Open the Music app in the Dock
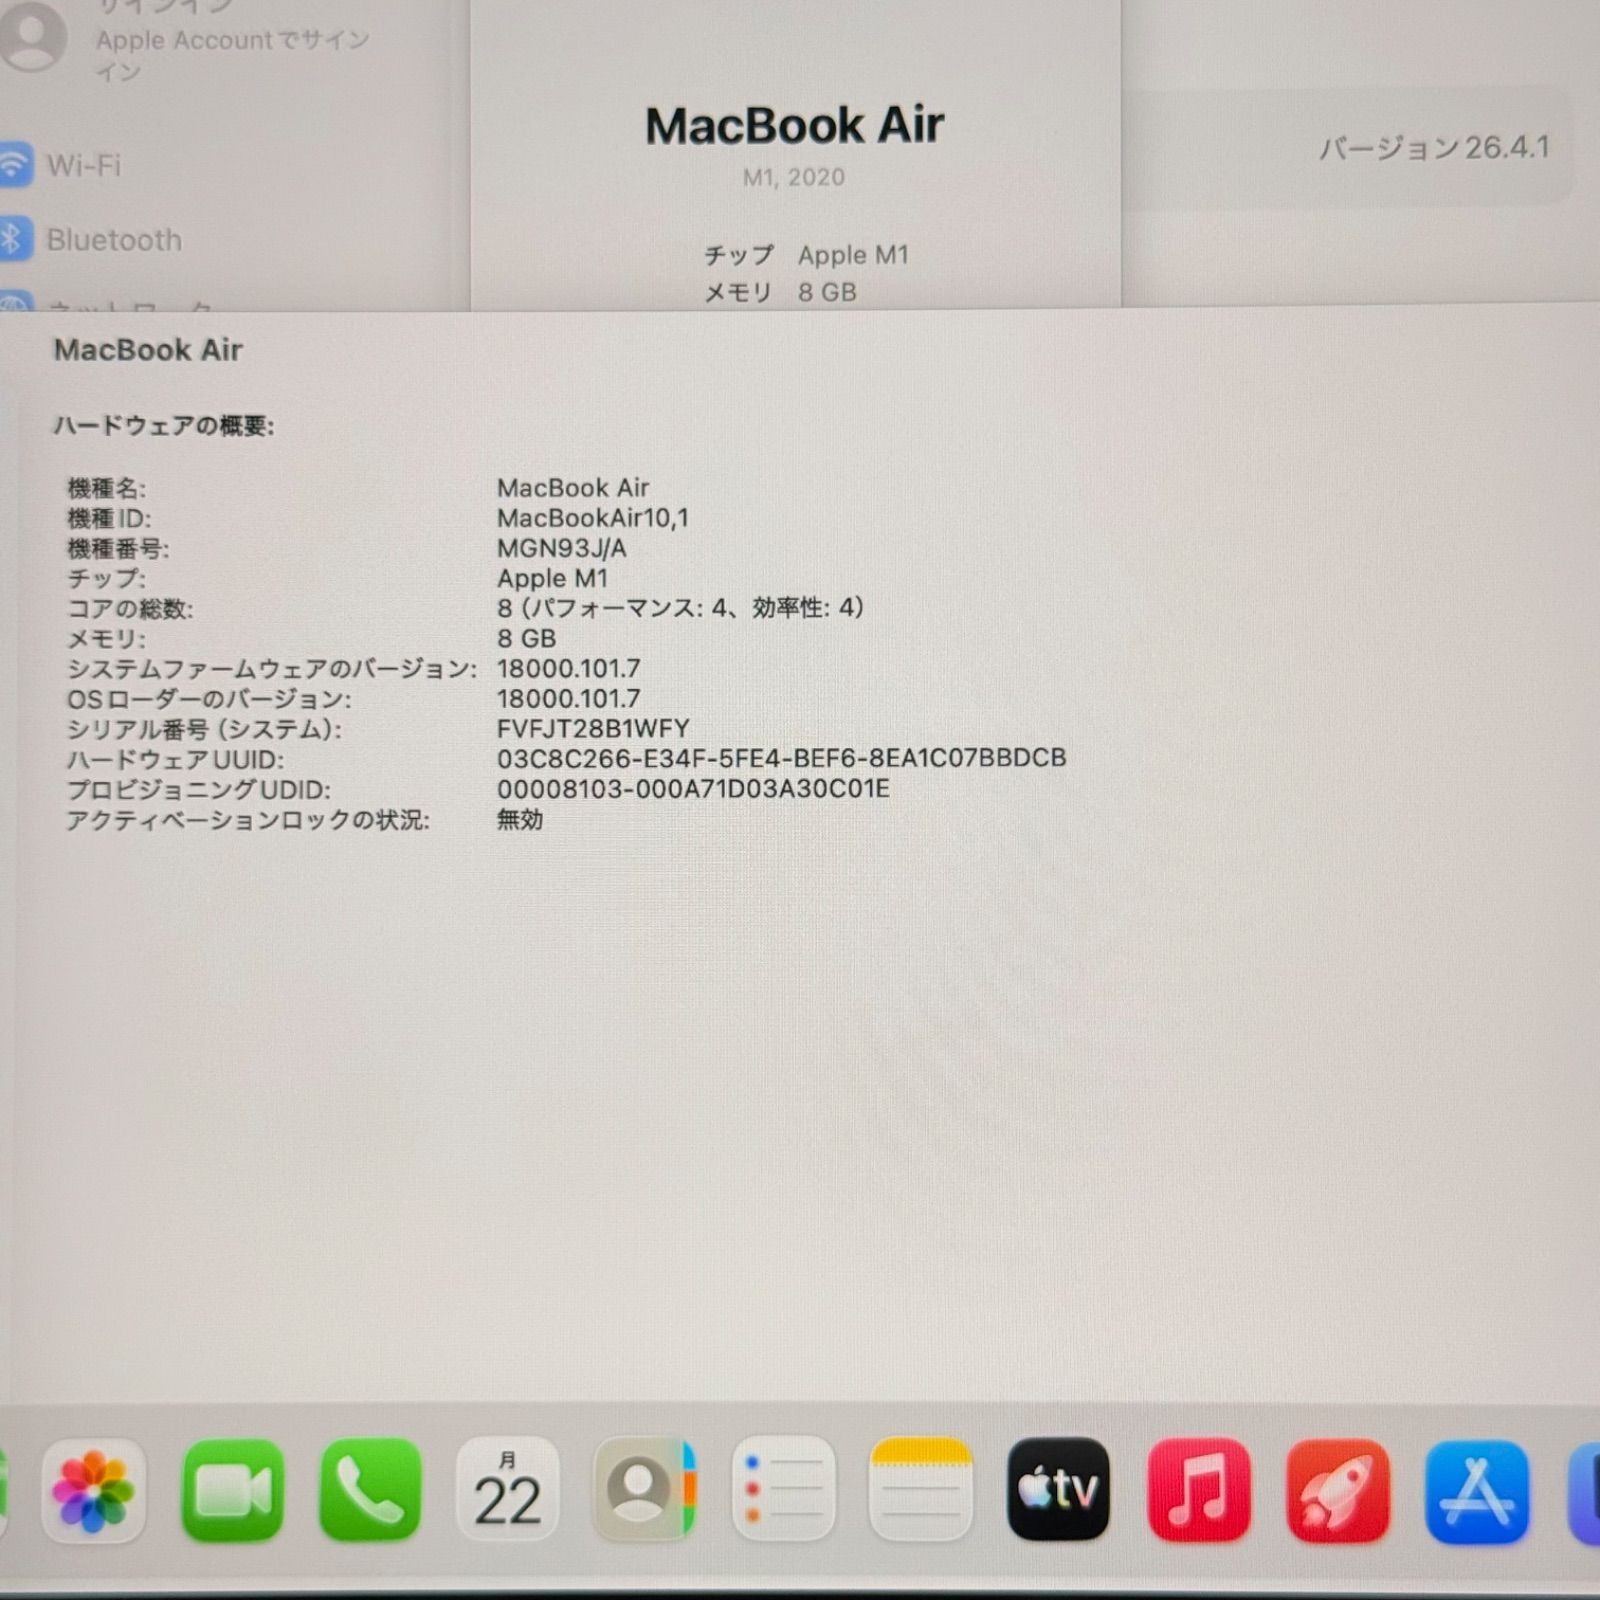The image size is (1600, 1600). click(1199, 1491)
